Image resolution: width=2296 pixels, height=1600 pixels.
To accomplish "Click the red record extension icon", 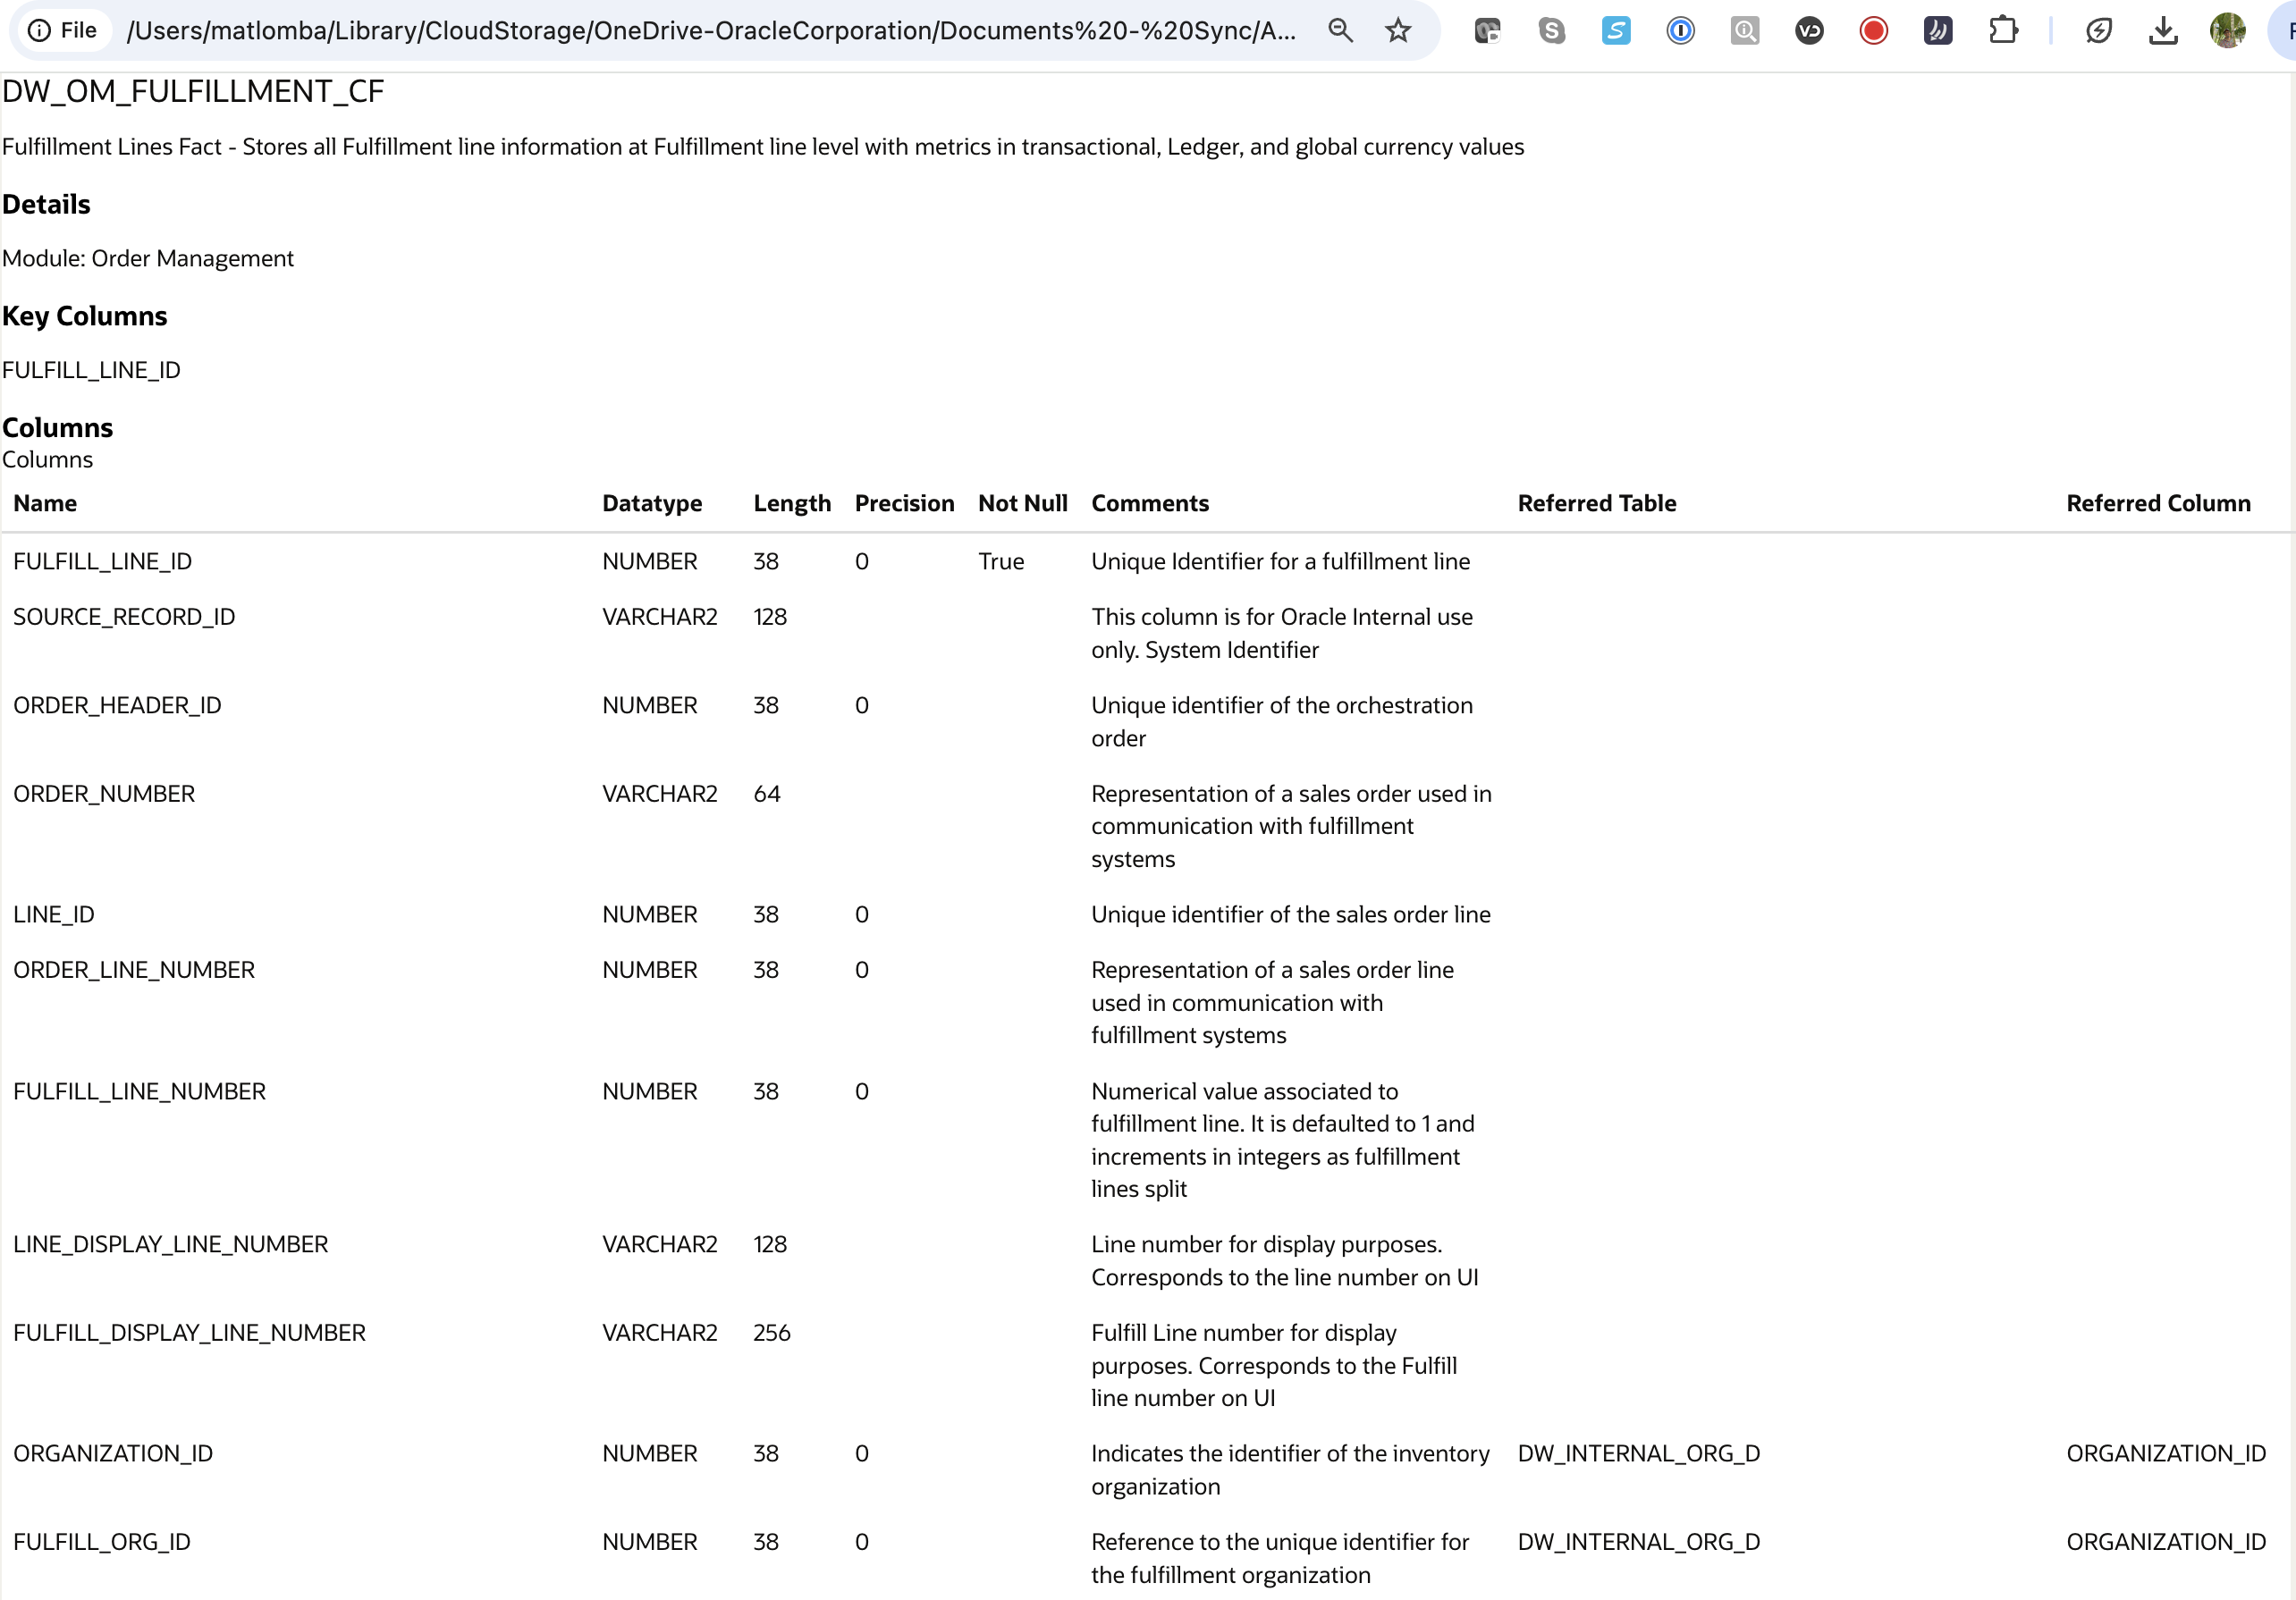I will coord(1873,31).
